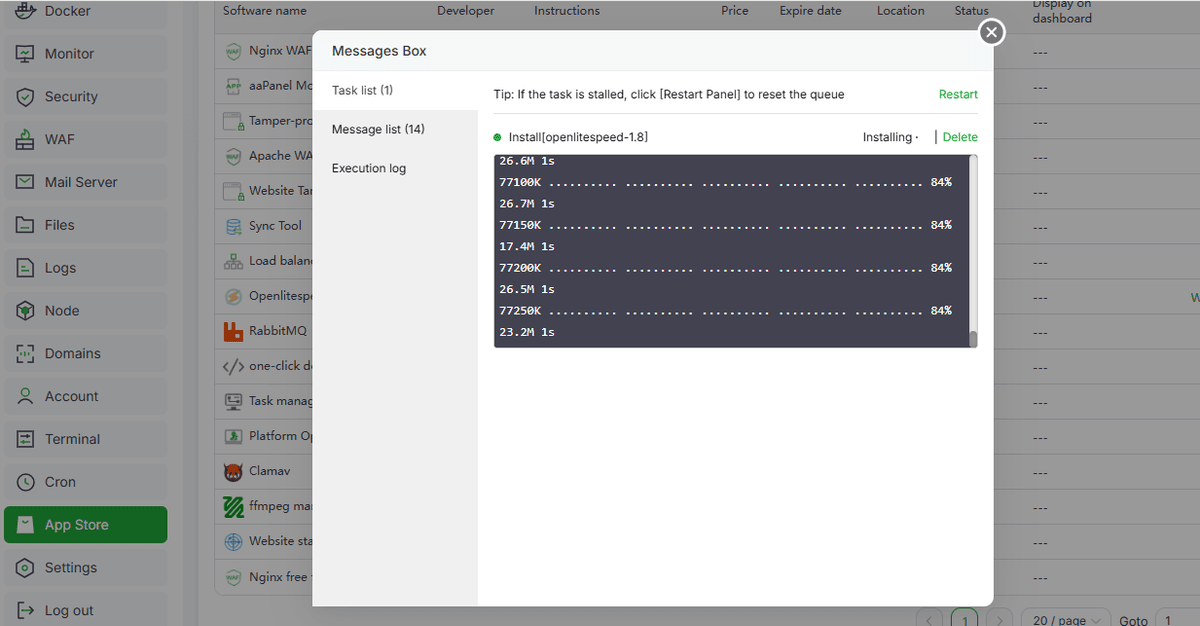Click the green Restart link

pos(958,94)
